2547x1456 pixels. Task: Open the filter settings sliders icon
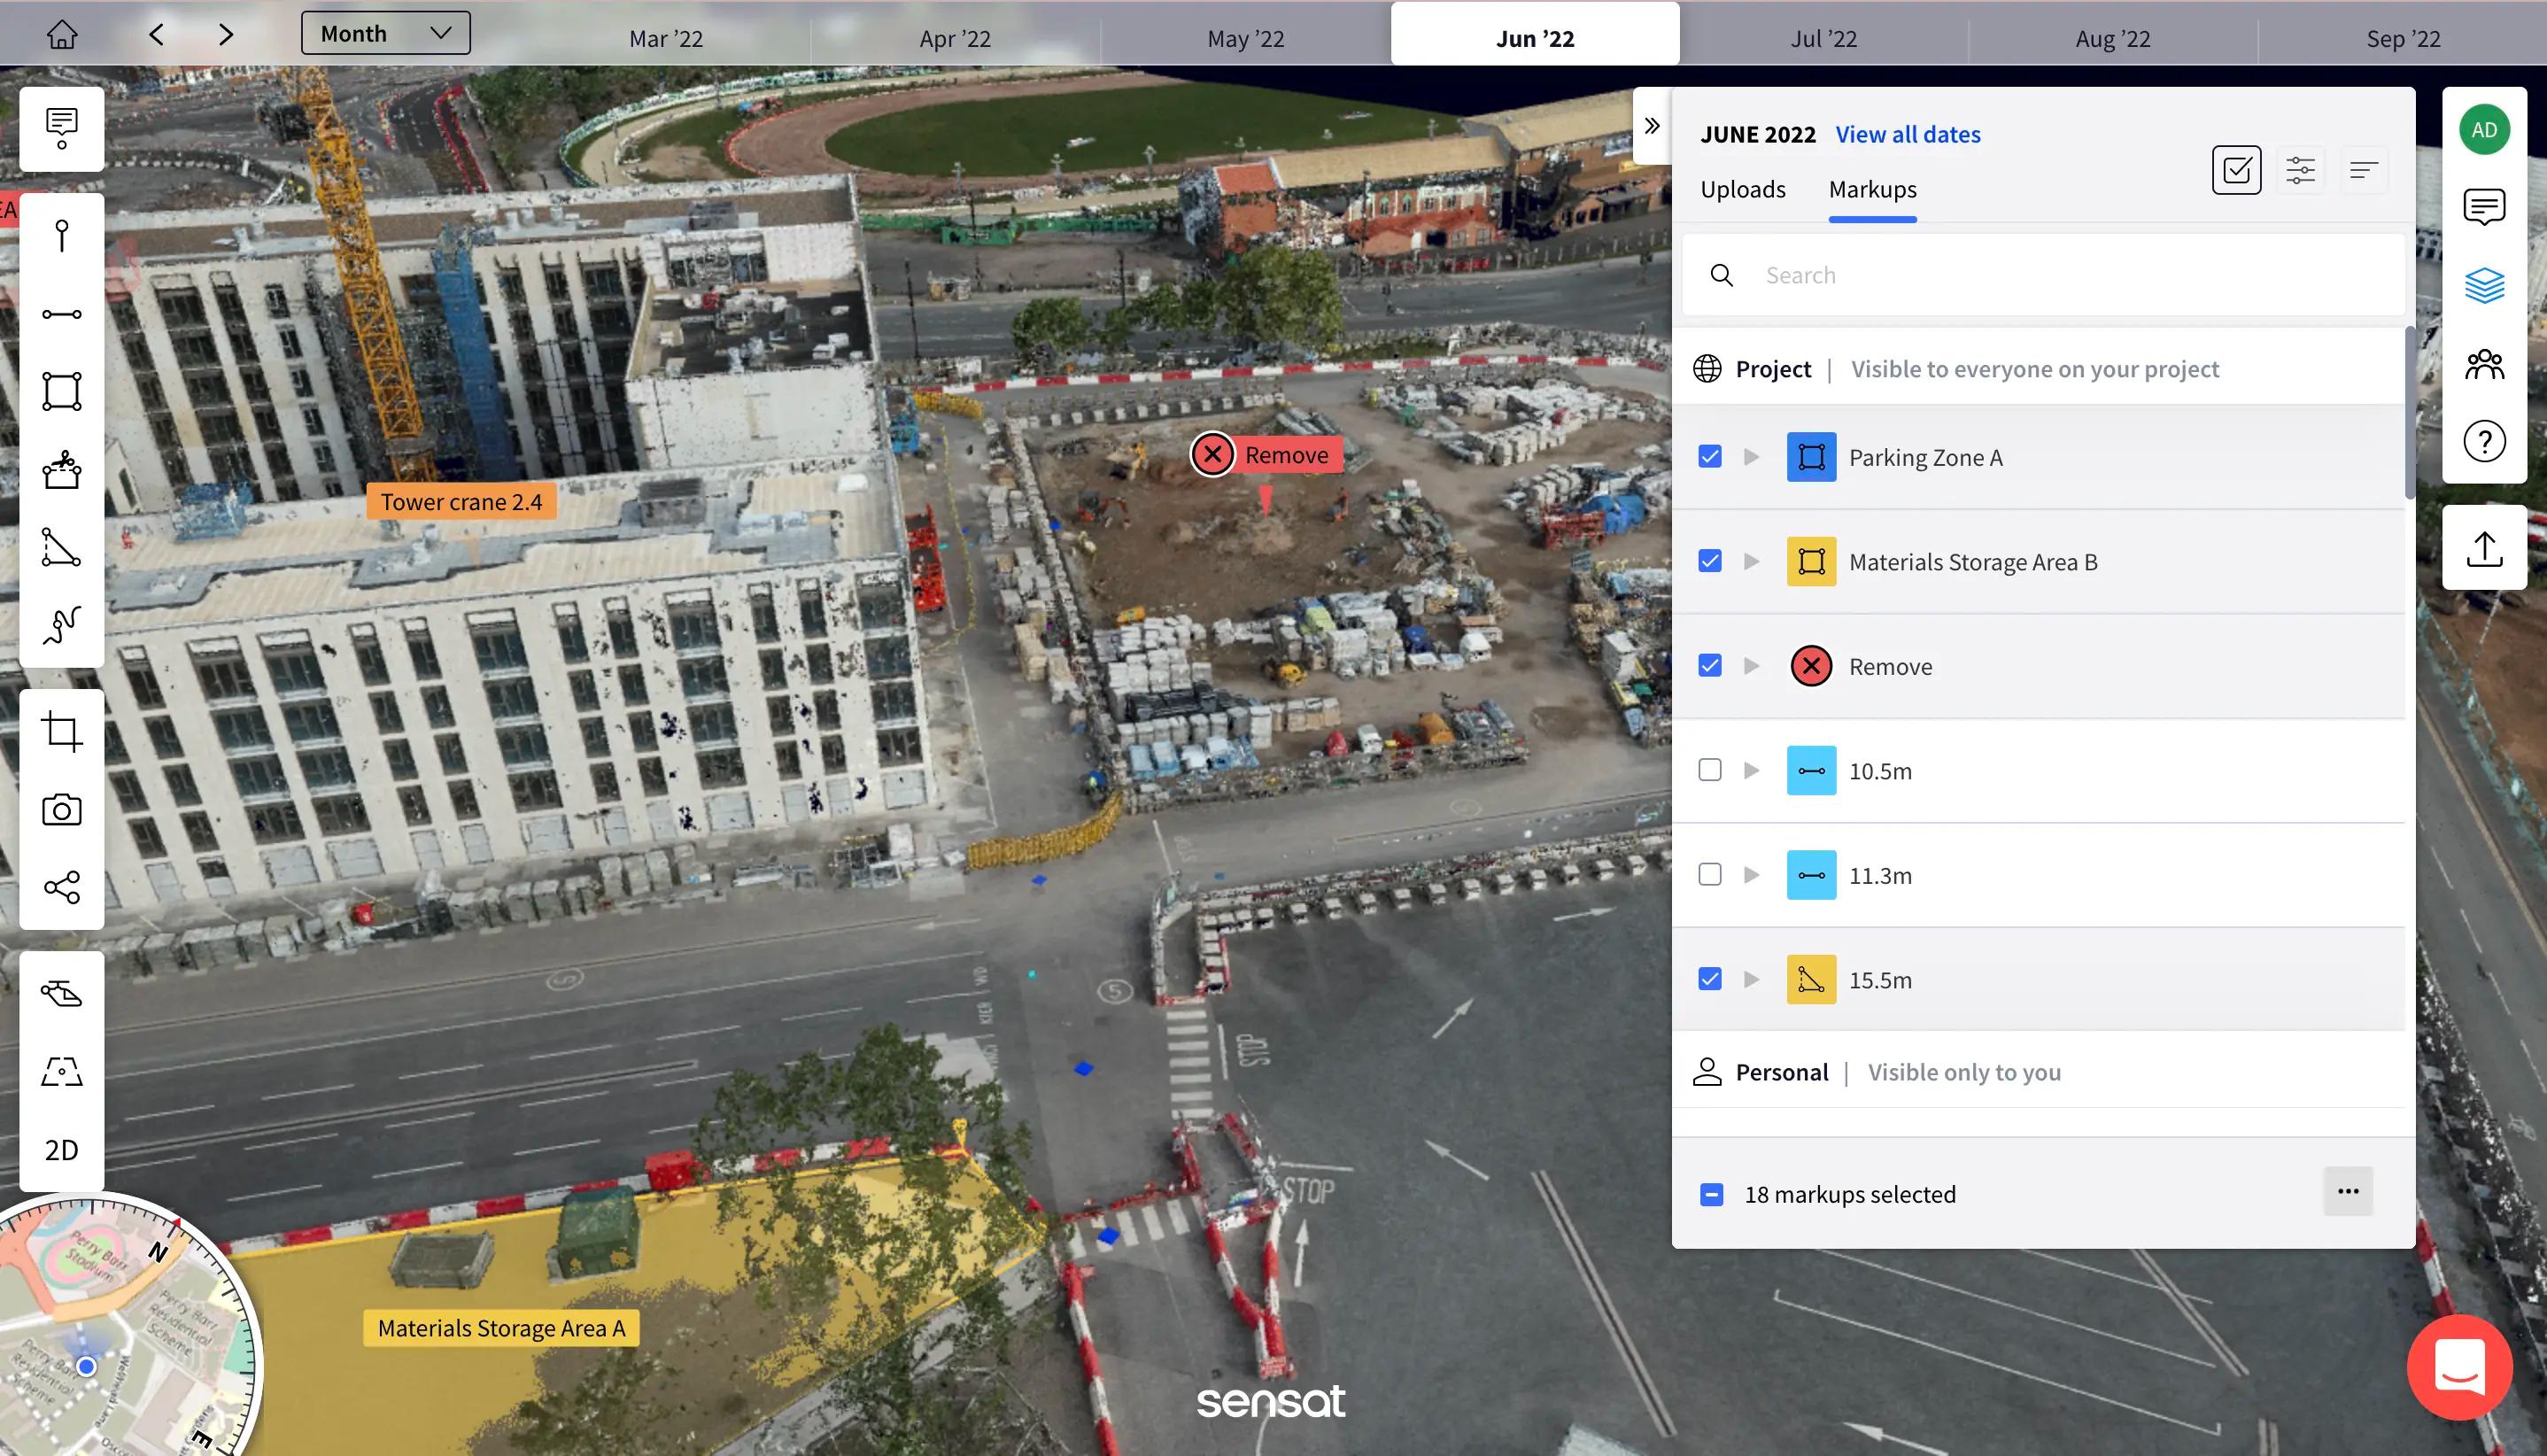(x=2300, y=170)
